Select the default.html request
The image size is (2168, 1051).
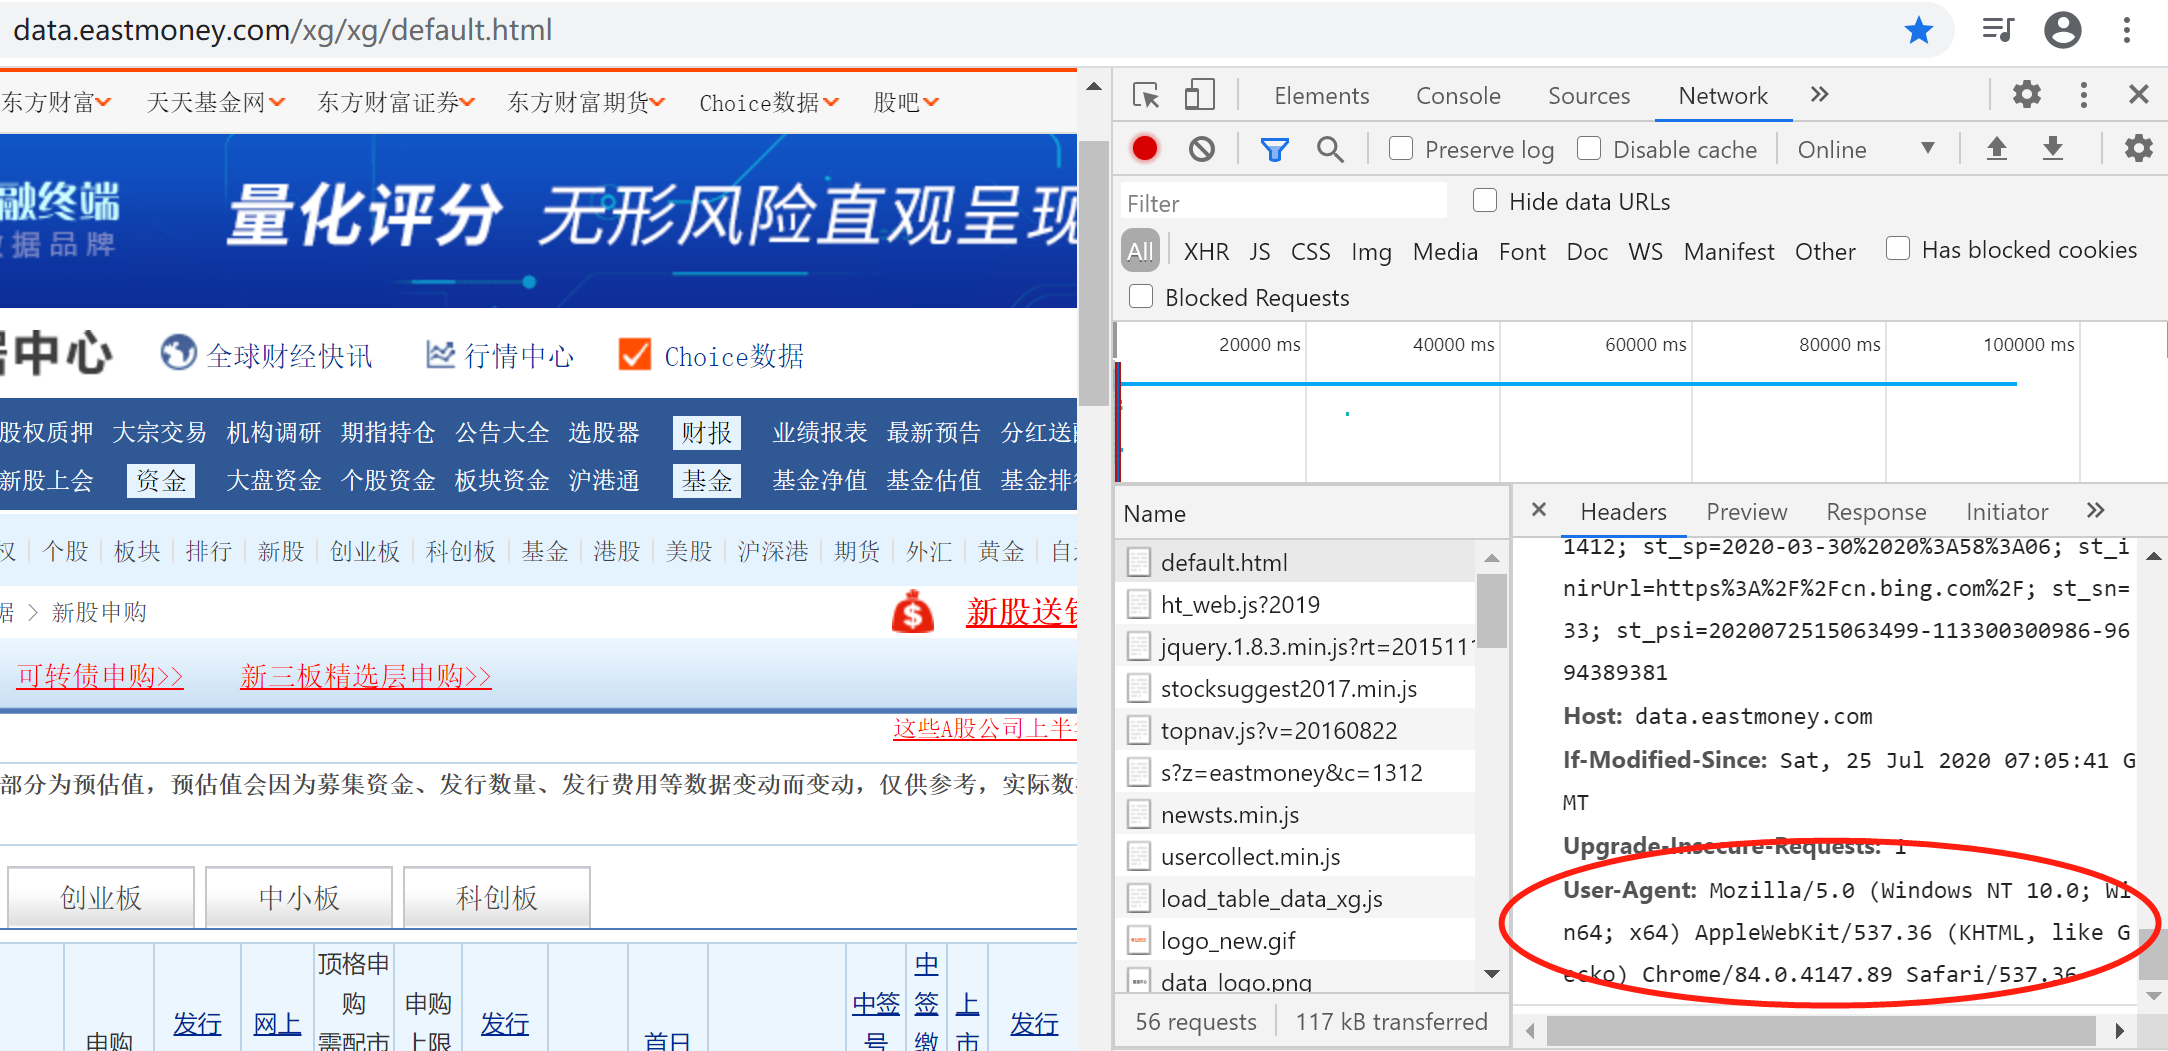pyautogui.click(x=1296, y=562)
